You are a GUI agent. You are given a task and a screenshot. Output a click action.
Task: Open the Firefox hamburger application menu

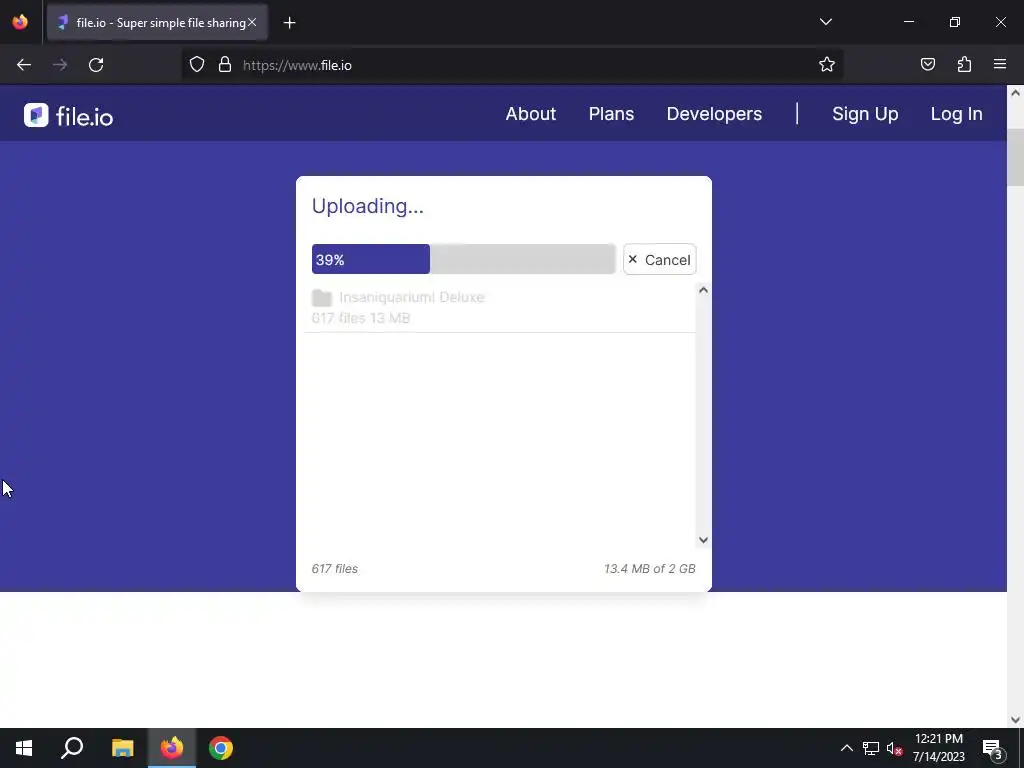[1000, 65]
